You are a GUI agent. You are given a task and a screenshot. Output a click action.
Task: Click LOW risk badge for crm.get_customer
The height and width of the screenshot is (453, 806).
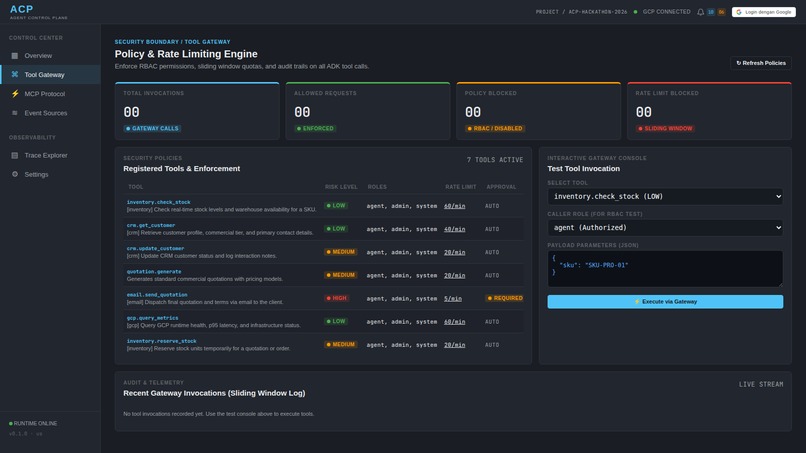336,229
